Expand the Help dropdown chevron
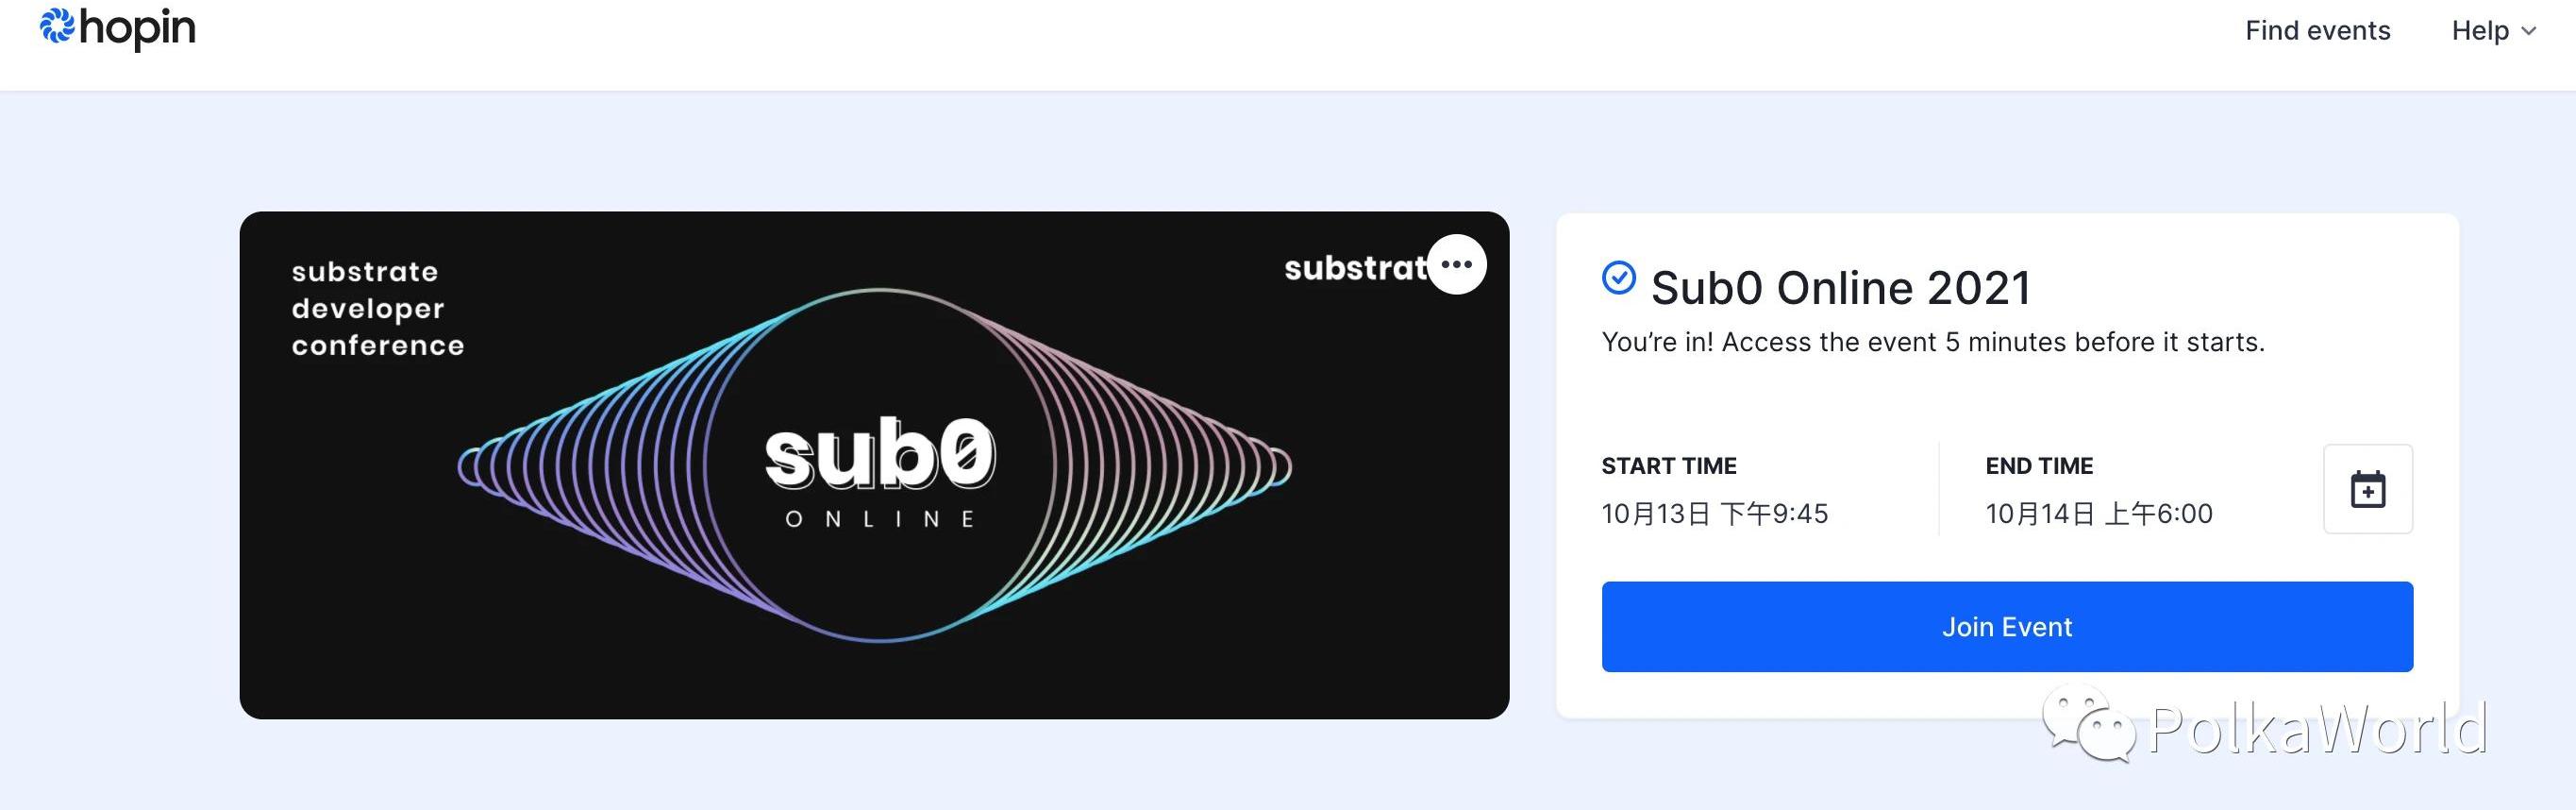 click(x=2529, y=32)
